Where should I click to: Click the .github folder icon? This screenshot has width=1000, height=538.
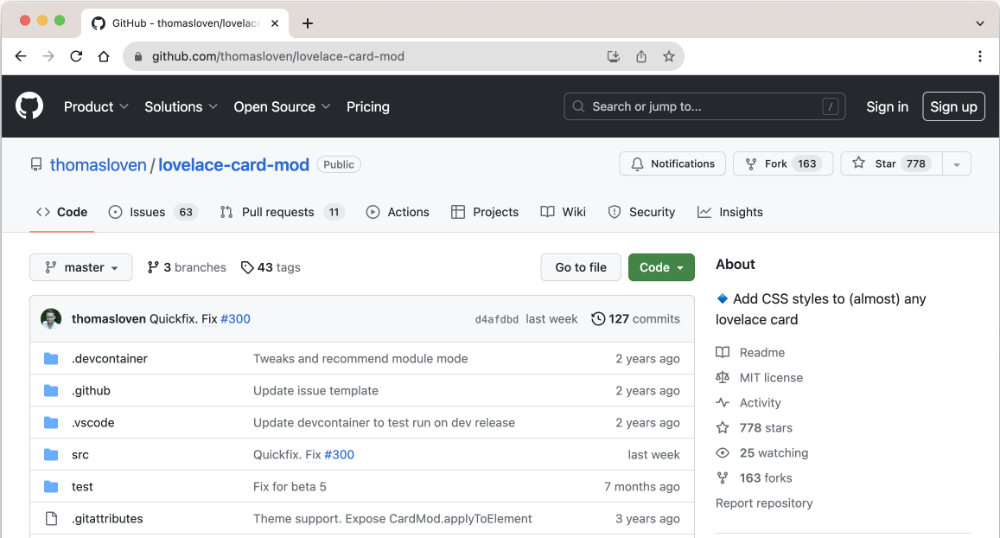(x=51, y=391)
